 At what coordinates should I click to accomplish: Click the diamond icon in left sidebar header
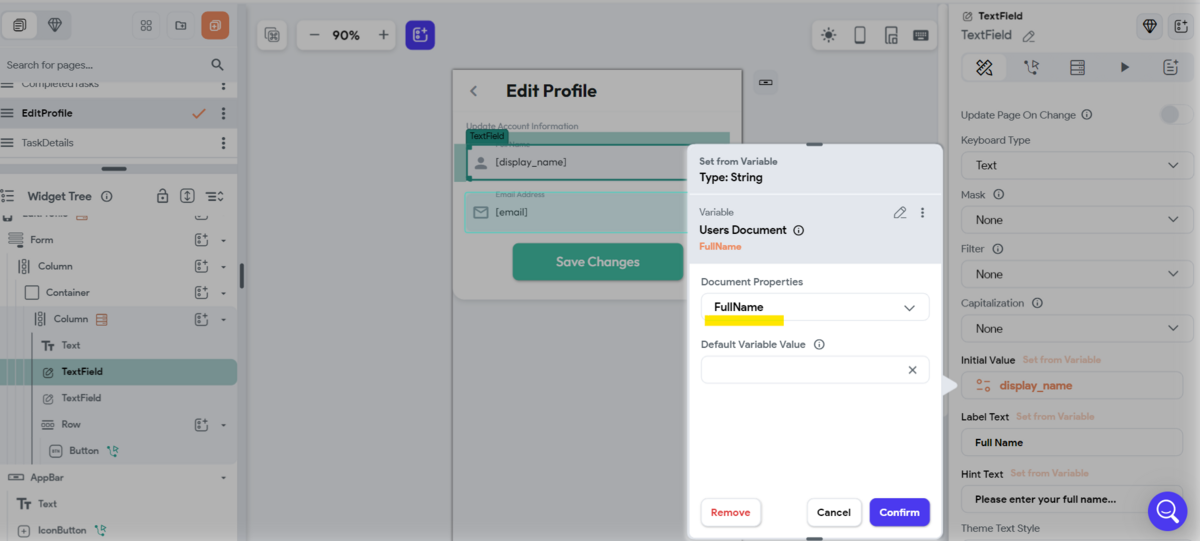pos(54,25)
